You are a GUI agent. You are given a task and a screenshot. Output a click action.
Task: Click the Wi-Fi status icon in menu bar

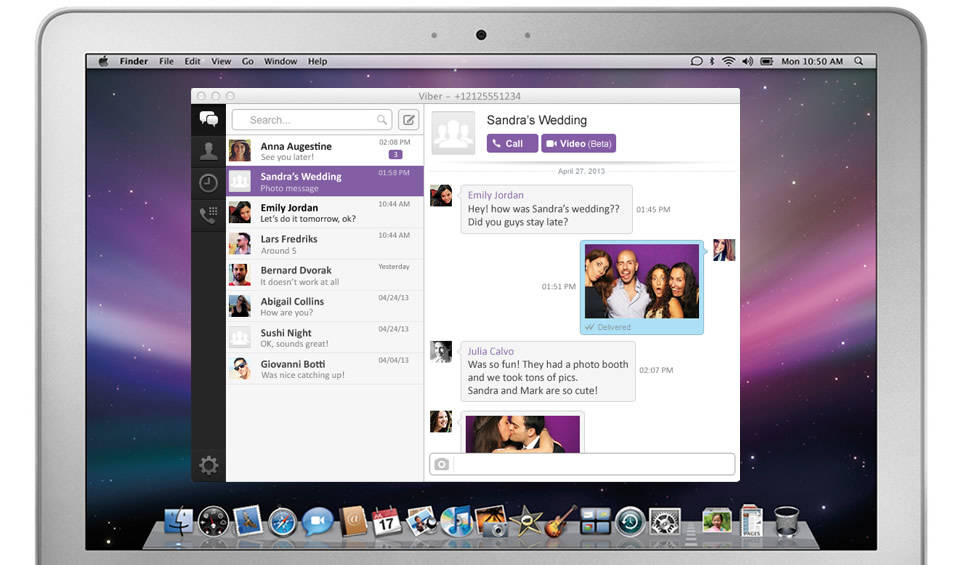728,61
